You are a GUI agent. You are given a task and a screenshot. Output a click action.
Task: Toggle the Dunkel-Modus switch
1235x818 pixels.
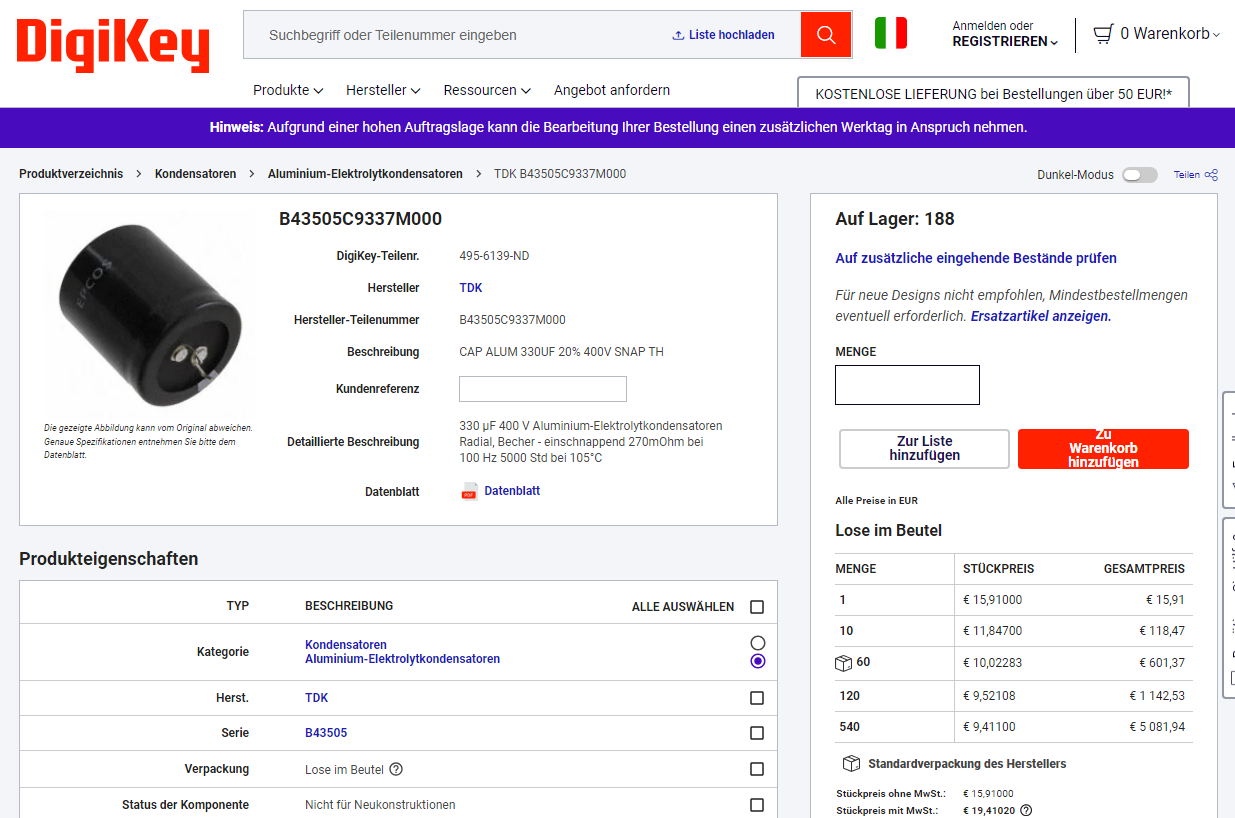[x=1139, y=175]
